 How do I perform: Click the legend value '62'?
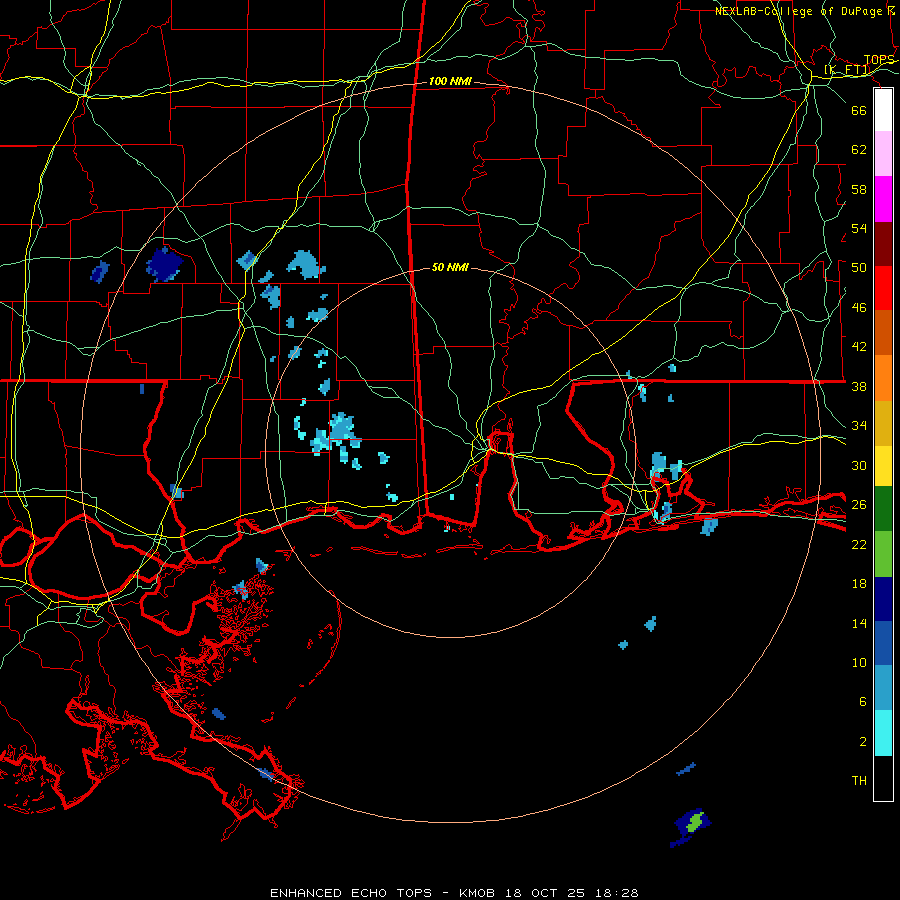click(x=859, y=150)
